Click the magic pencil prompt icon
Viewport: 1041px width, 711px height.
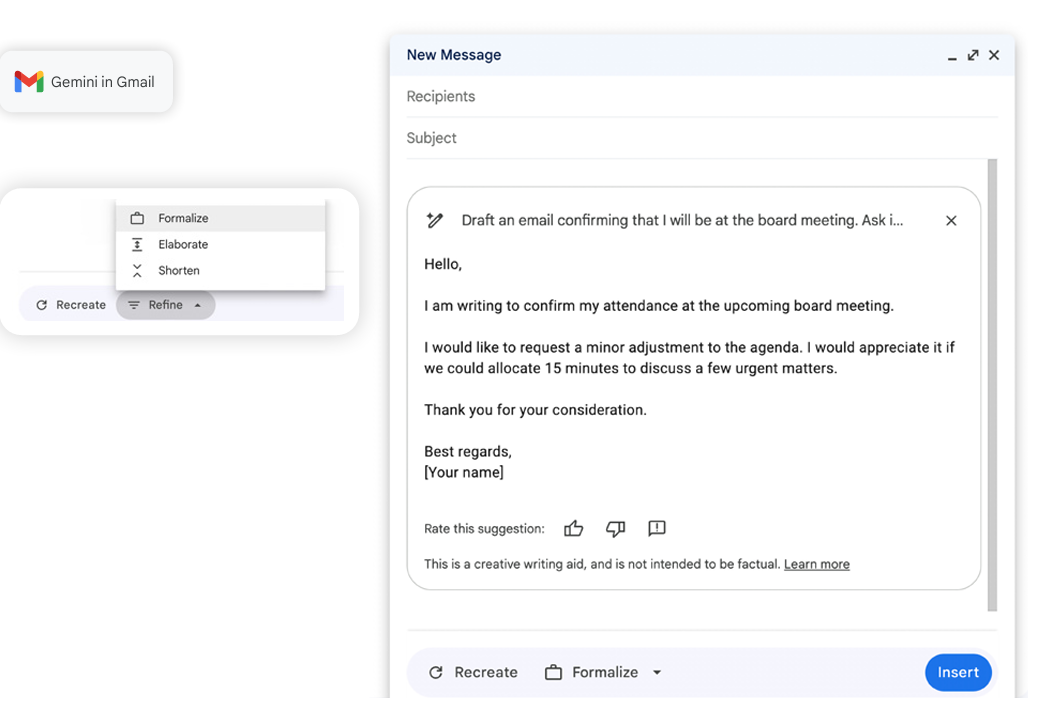click(435, 221)
